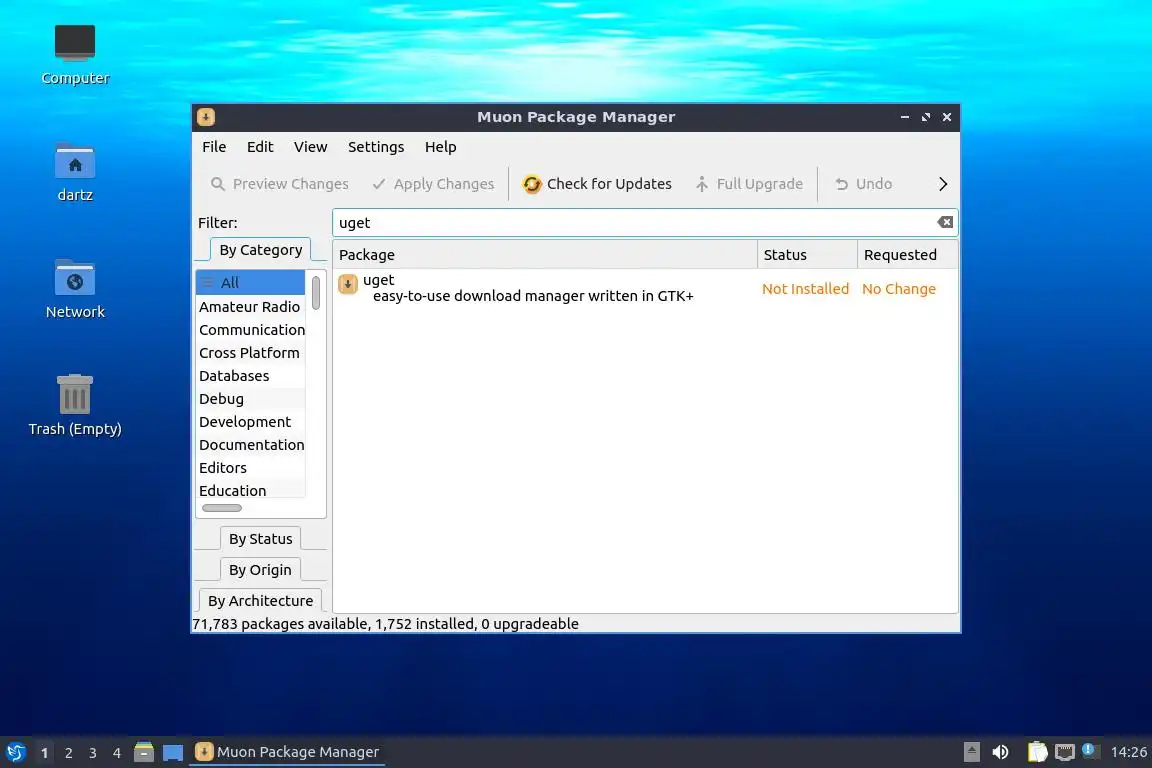Open the Lubuntu start menu icon
This screenshot has height=768, width=1152.
pyautogui.click(x=15, y=752)
